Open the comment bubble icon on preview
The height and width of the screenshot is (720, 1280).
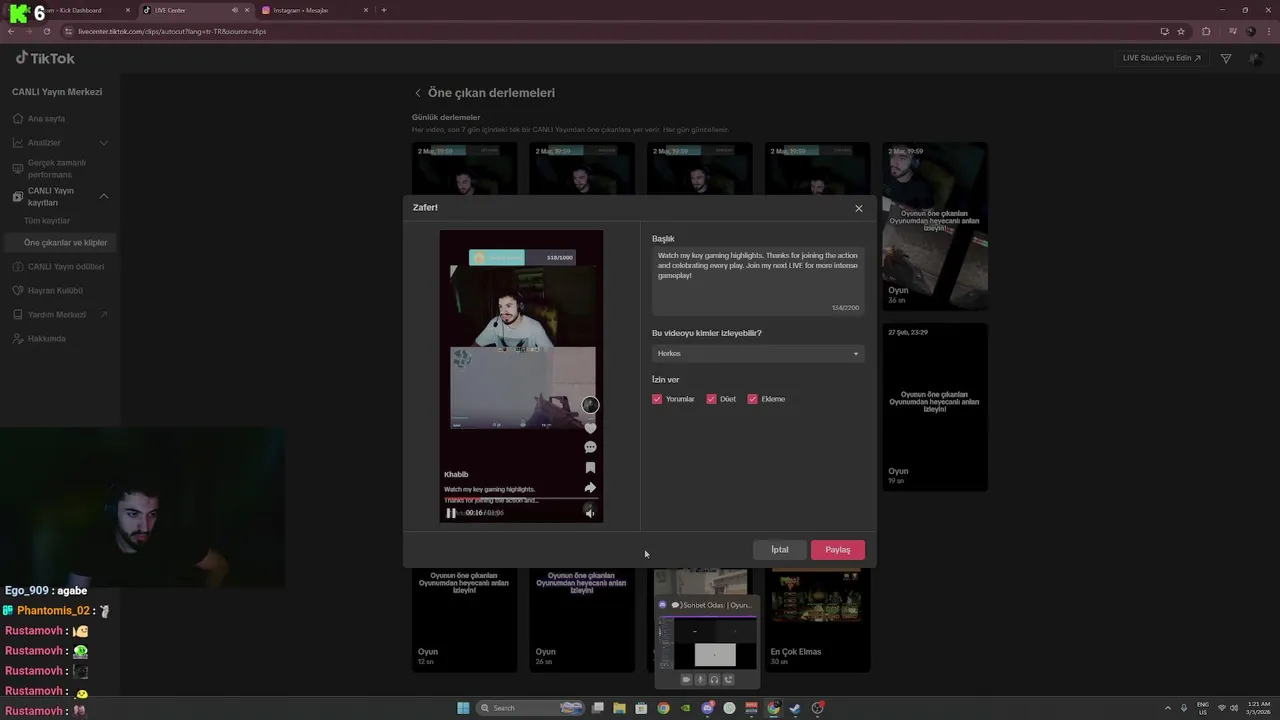click(x=590, y=447)
